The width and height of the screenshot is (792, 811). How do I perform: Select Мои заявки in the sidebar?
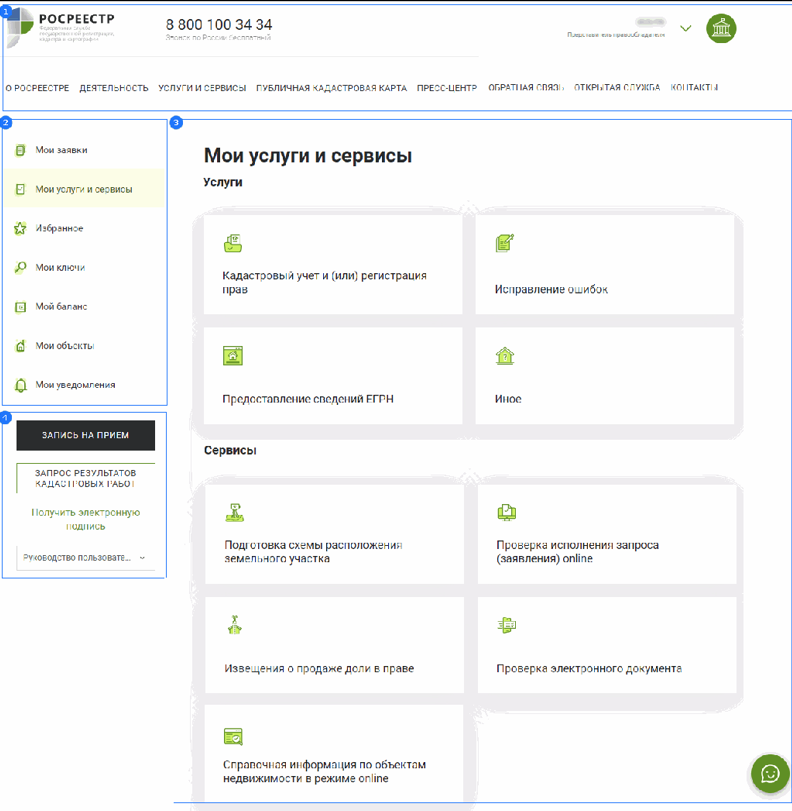(x=61, y=150)
